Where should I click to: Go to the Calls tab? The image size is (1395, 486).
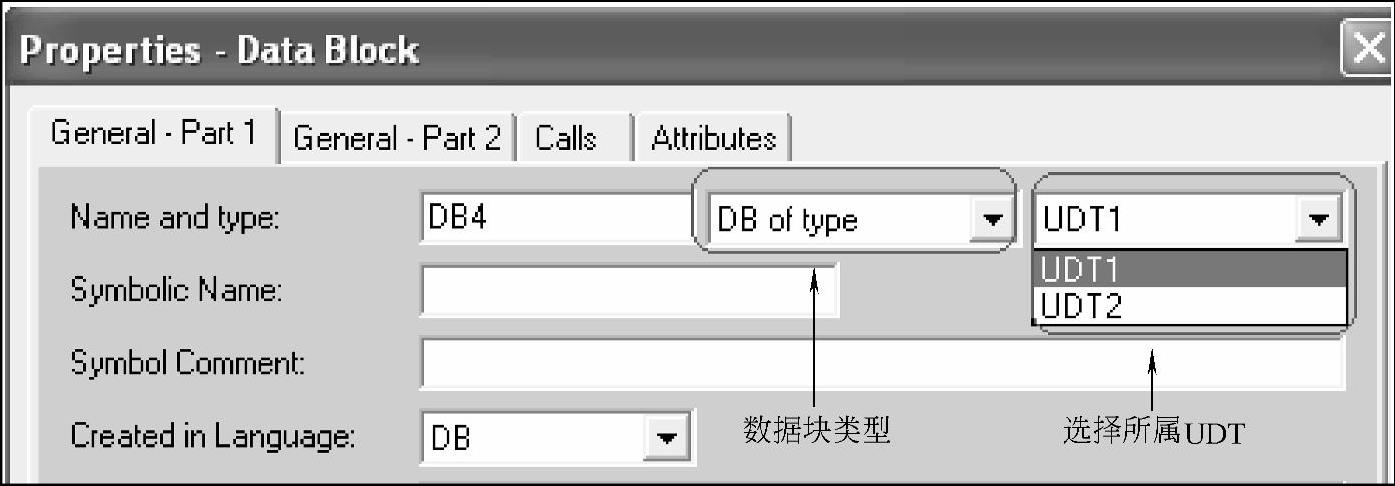[566, 138]
